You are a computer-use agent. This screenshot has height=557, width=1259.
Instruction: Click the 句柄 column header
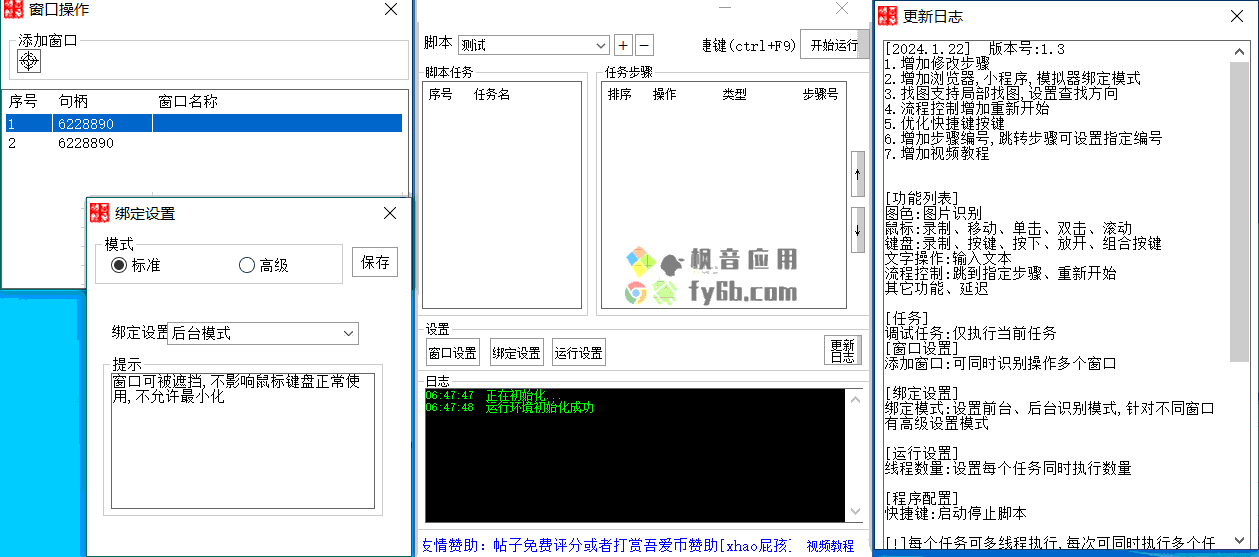click(x=74, y=101)
